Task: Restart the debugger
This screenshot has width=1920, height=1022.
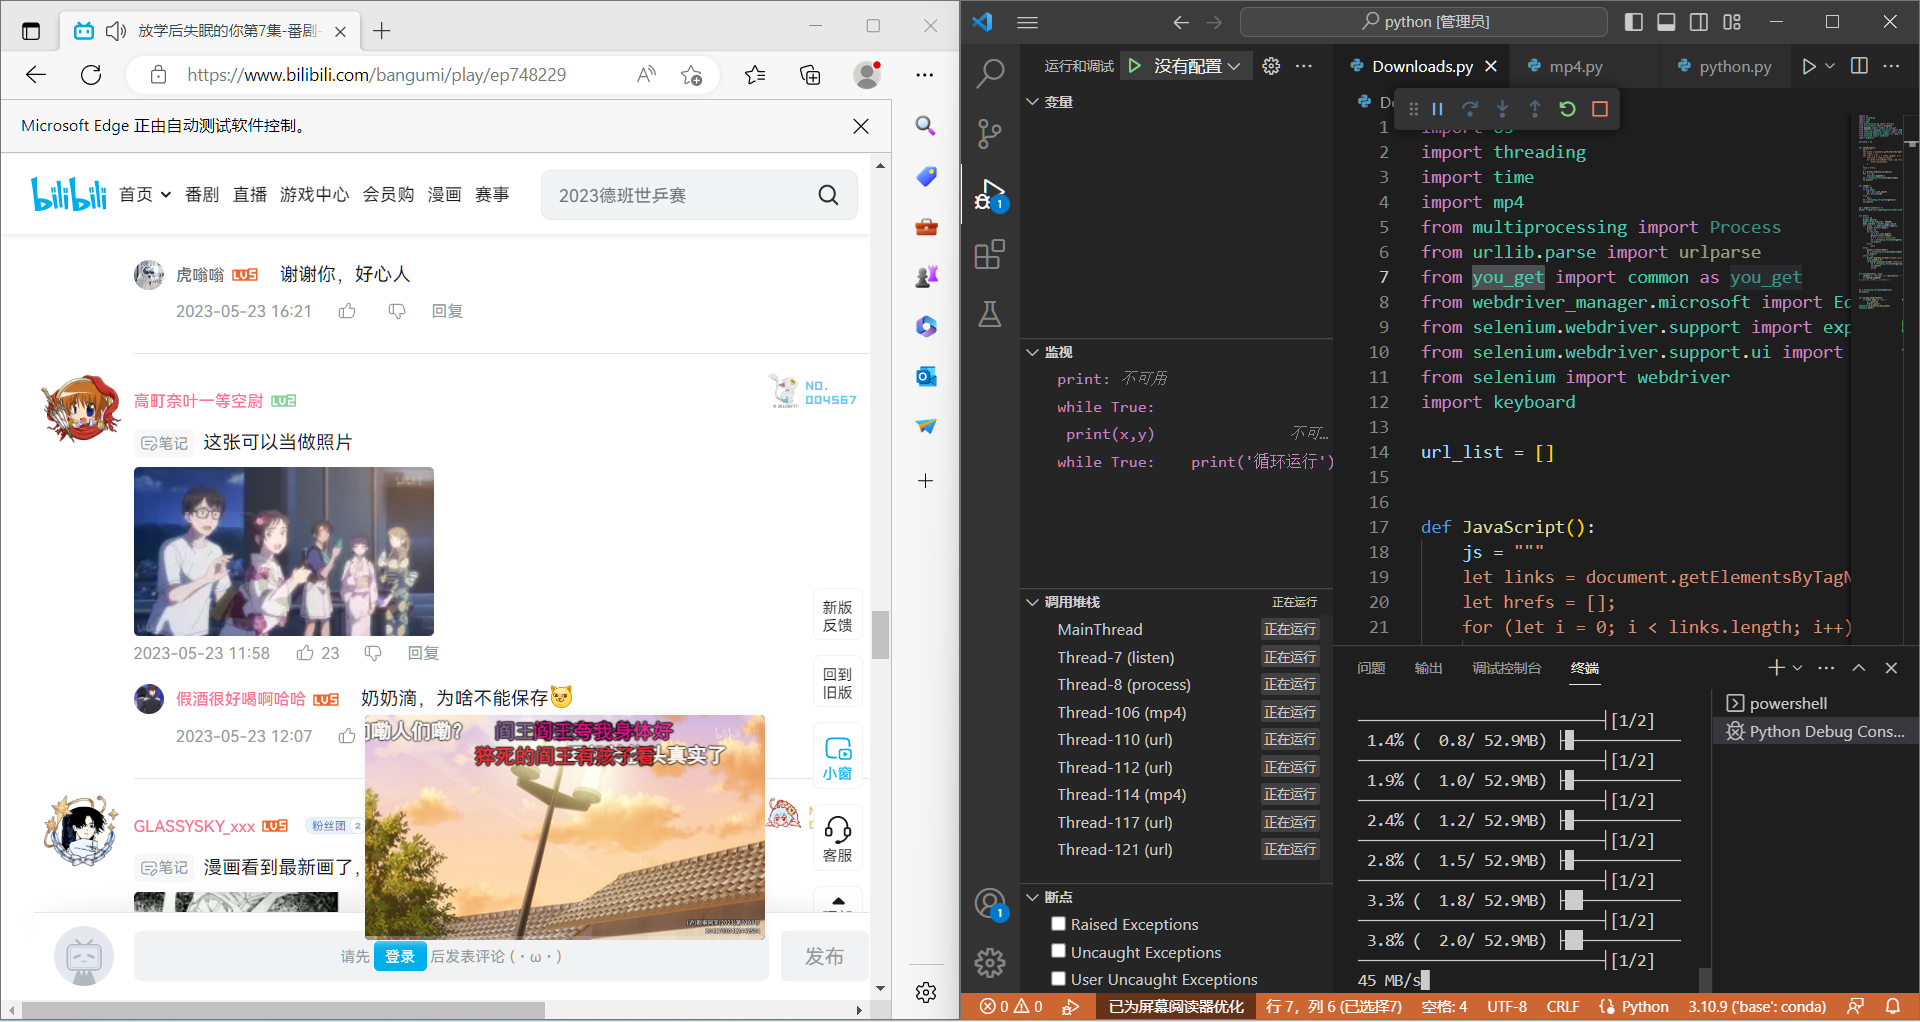Action: click(1567, 109)
